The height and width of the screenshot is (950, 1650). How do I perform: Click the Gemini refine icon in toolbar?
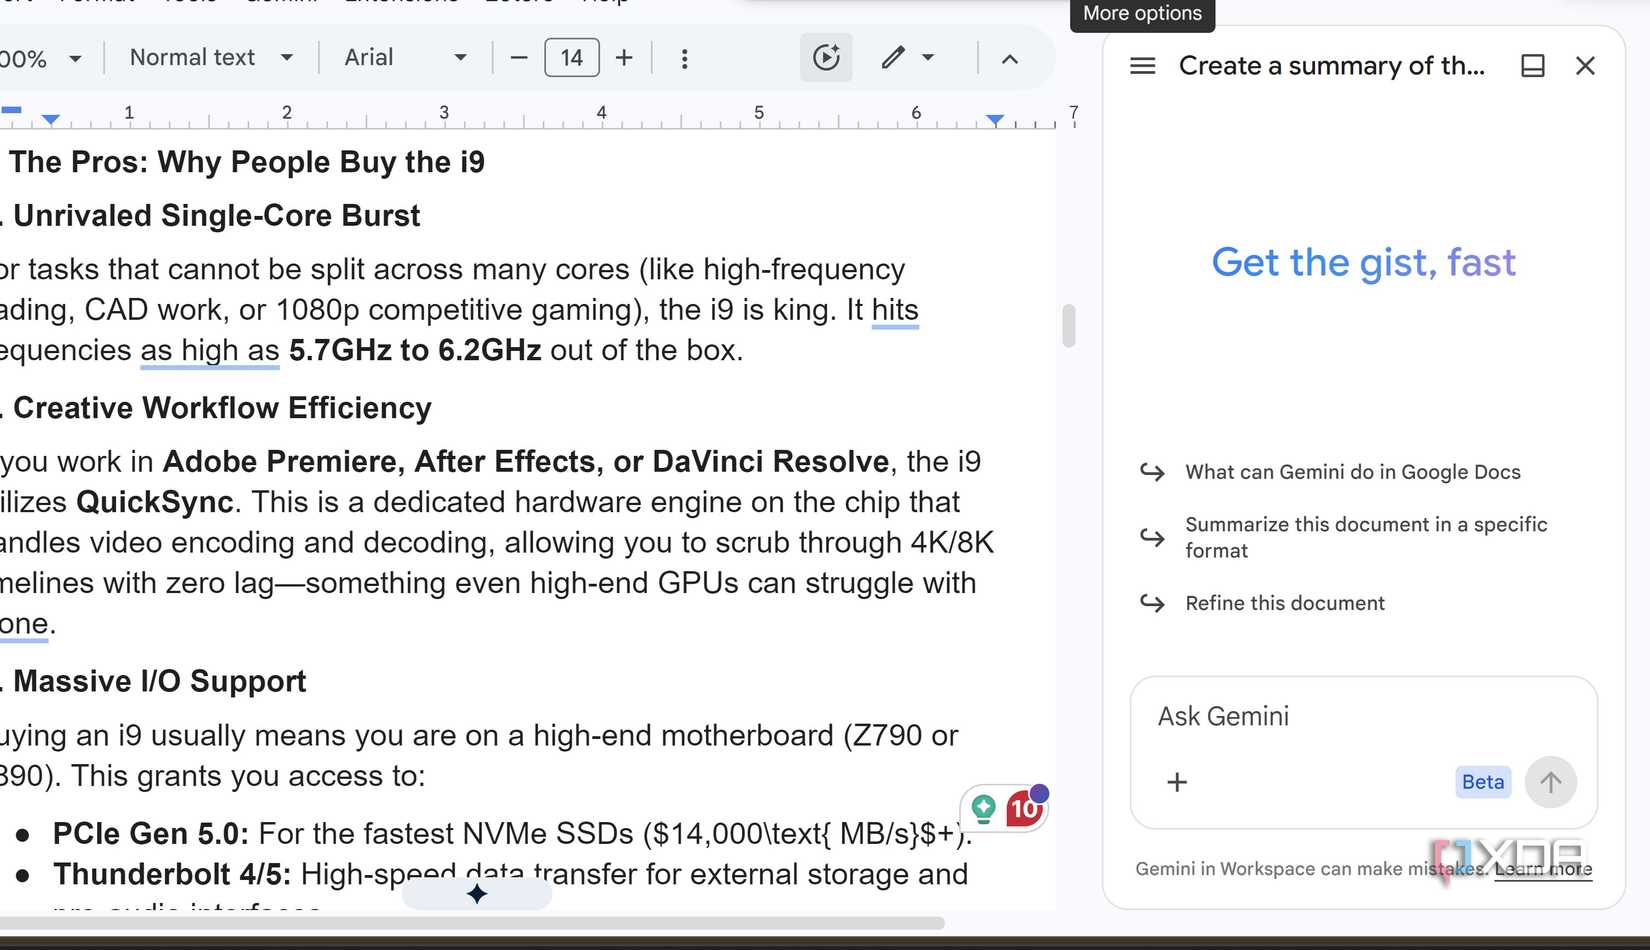[826, 58]
